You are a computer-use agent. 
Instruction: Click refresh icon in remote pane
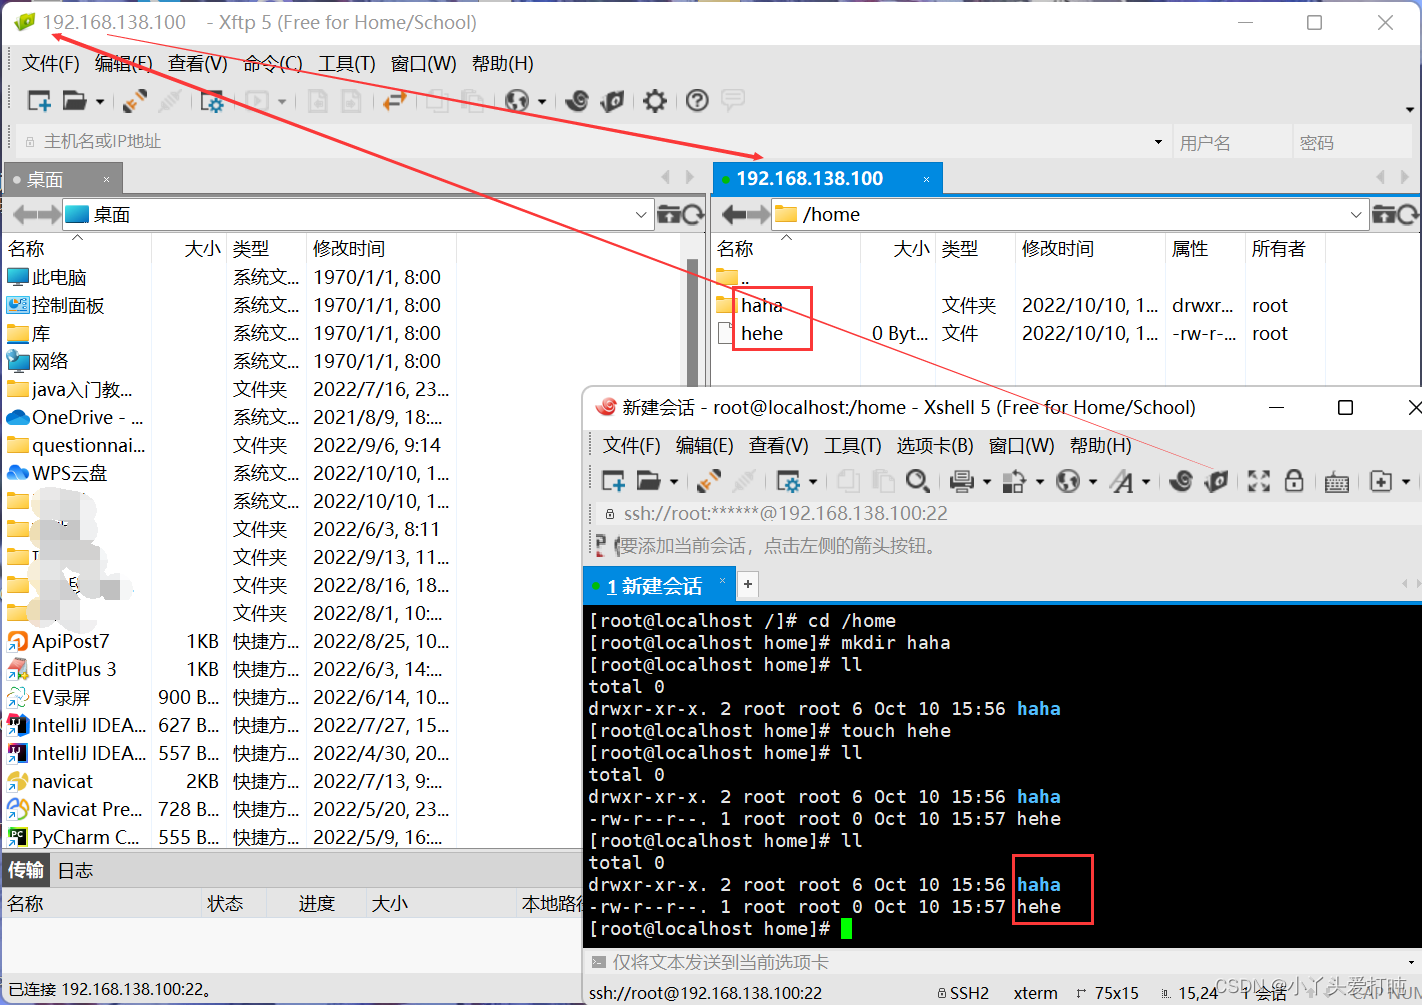point(1408,215)
